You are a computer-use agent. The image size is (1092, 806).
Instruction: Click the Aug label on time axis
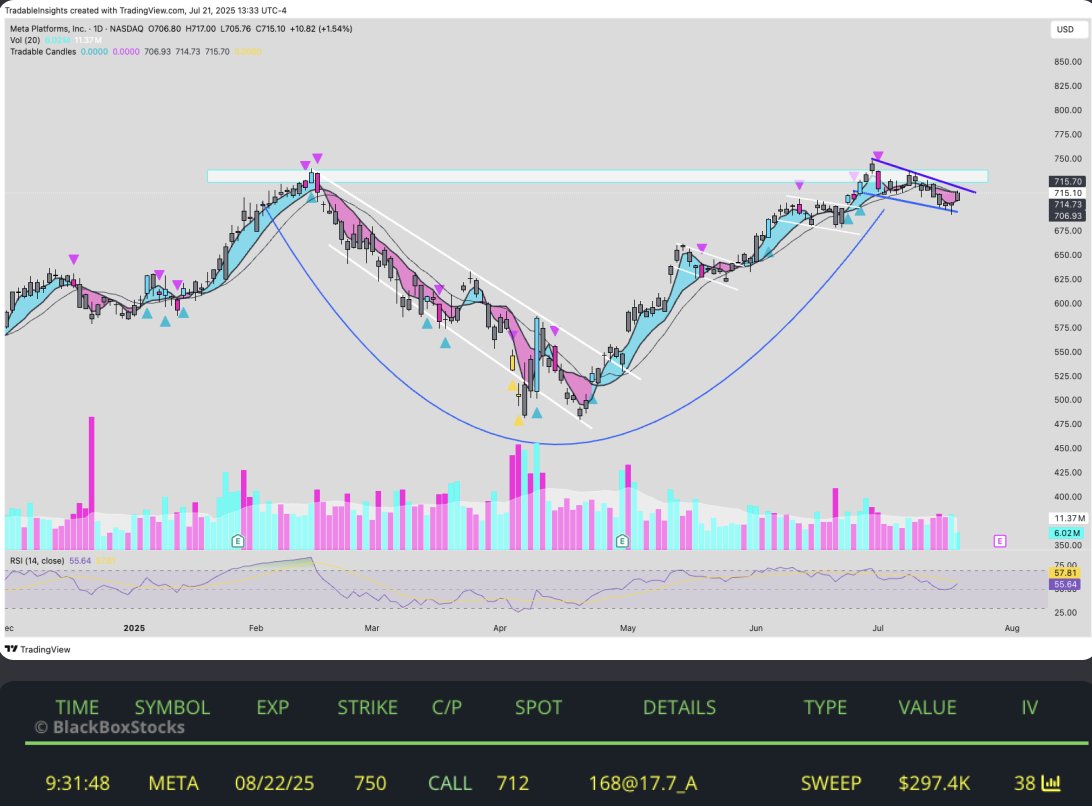coord(1012,628)
